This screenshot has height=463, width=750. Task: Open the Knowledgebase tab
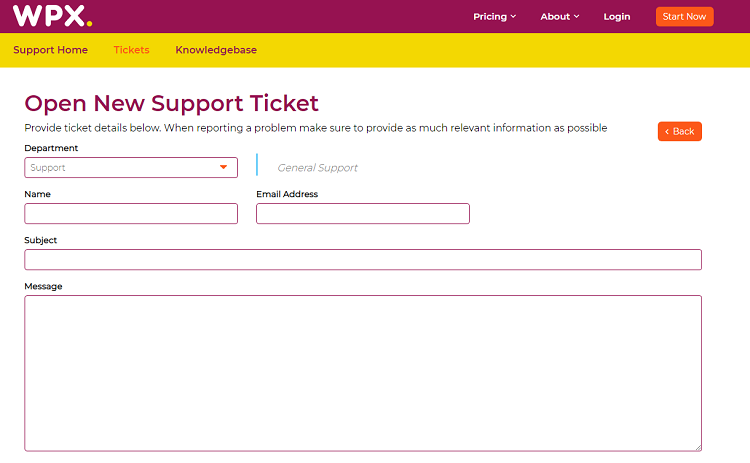(x=216, y=50)
